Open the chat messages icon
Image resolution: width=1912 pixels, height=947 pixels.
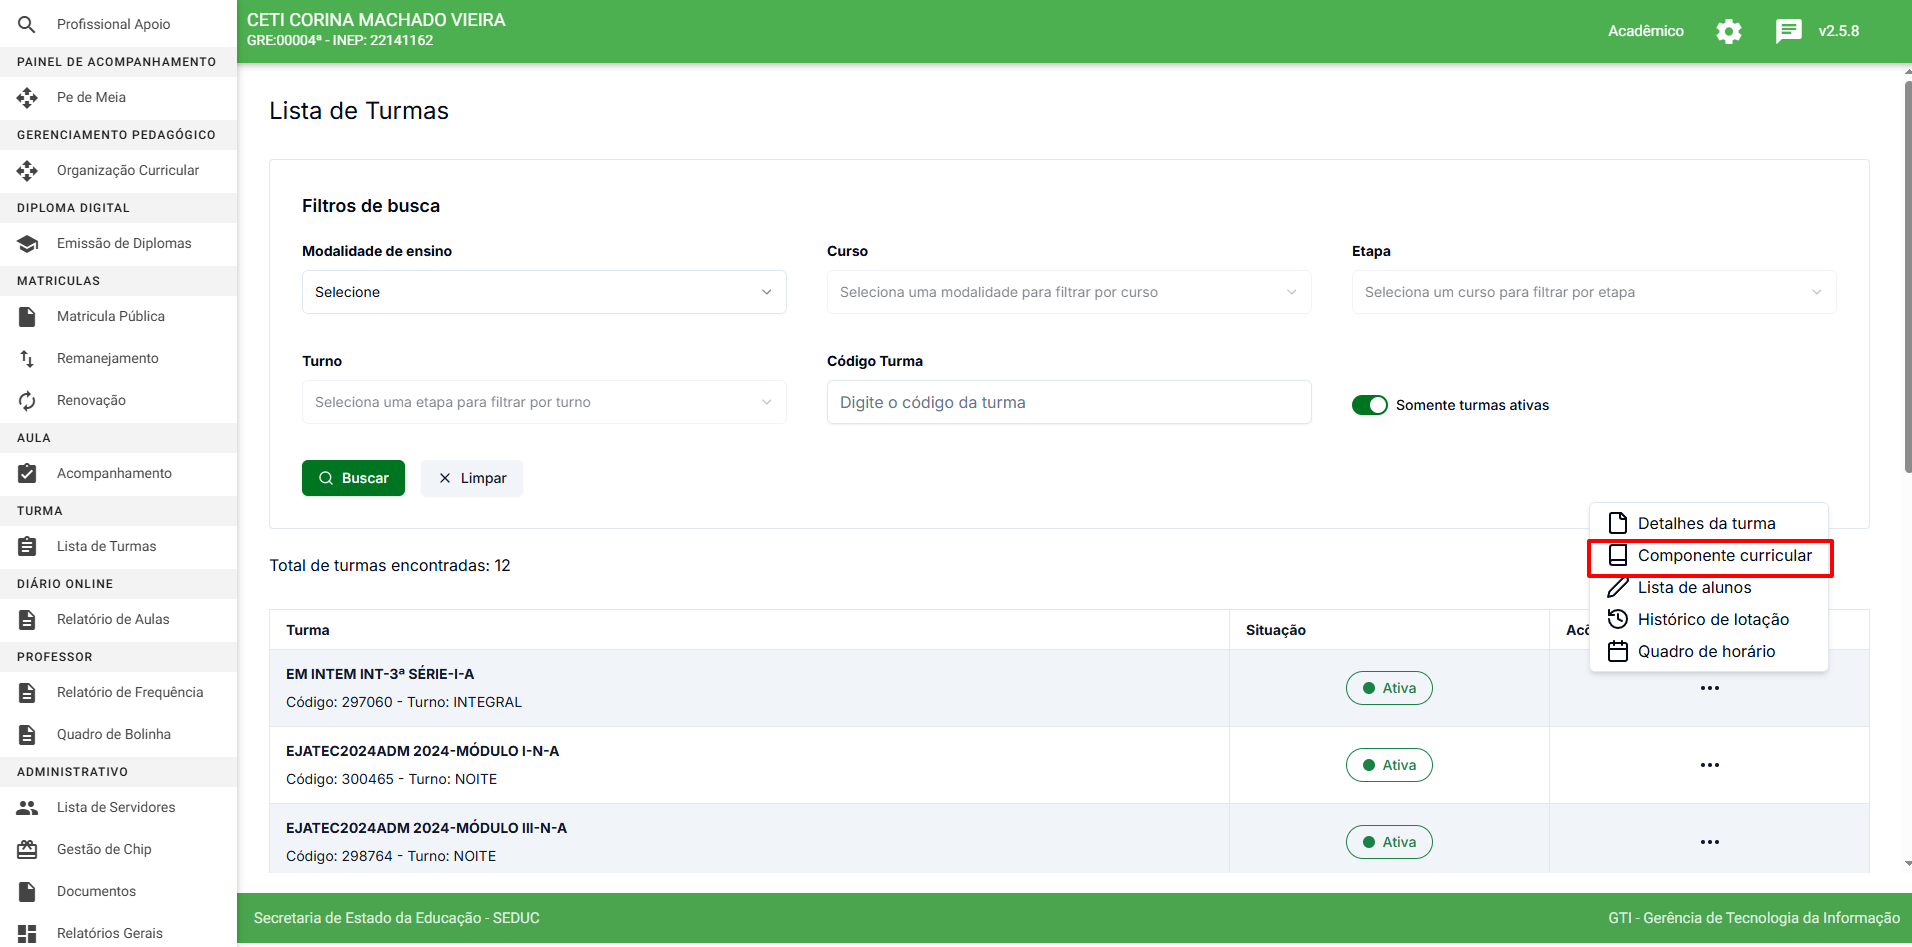pos(1788,31)
